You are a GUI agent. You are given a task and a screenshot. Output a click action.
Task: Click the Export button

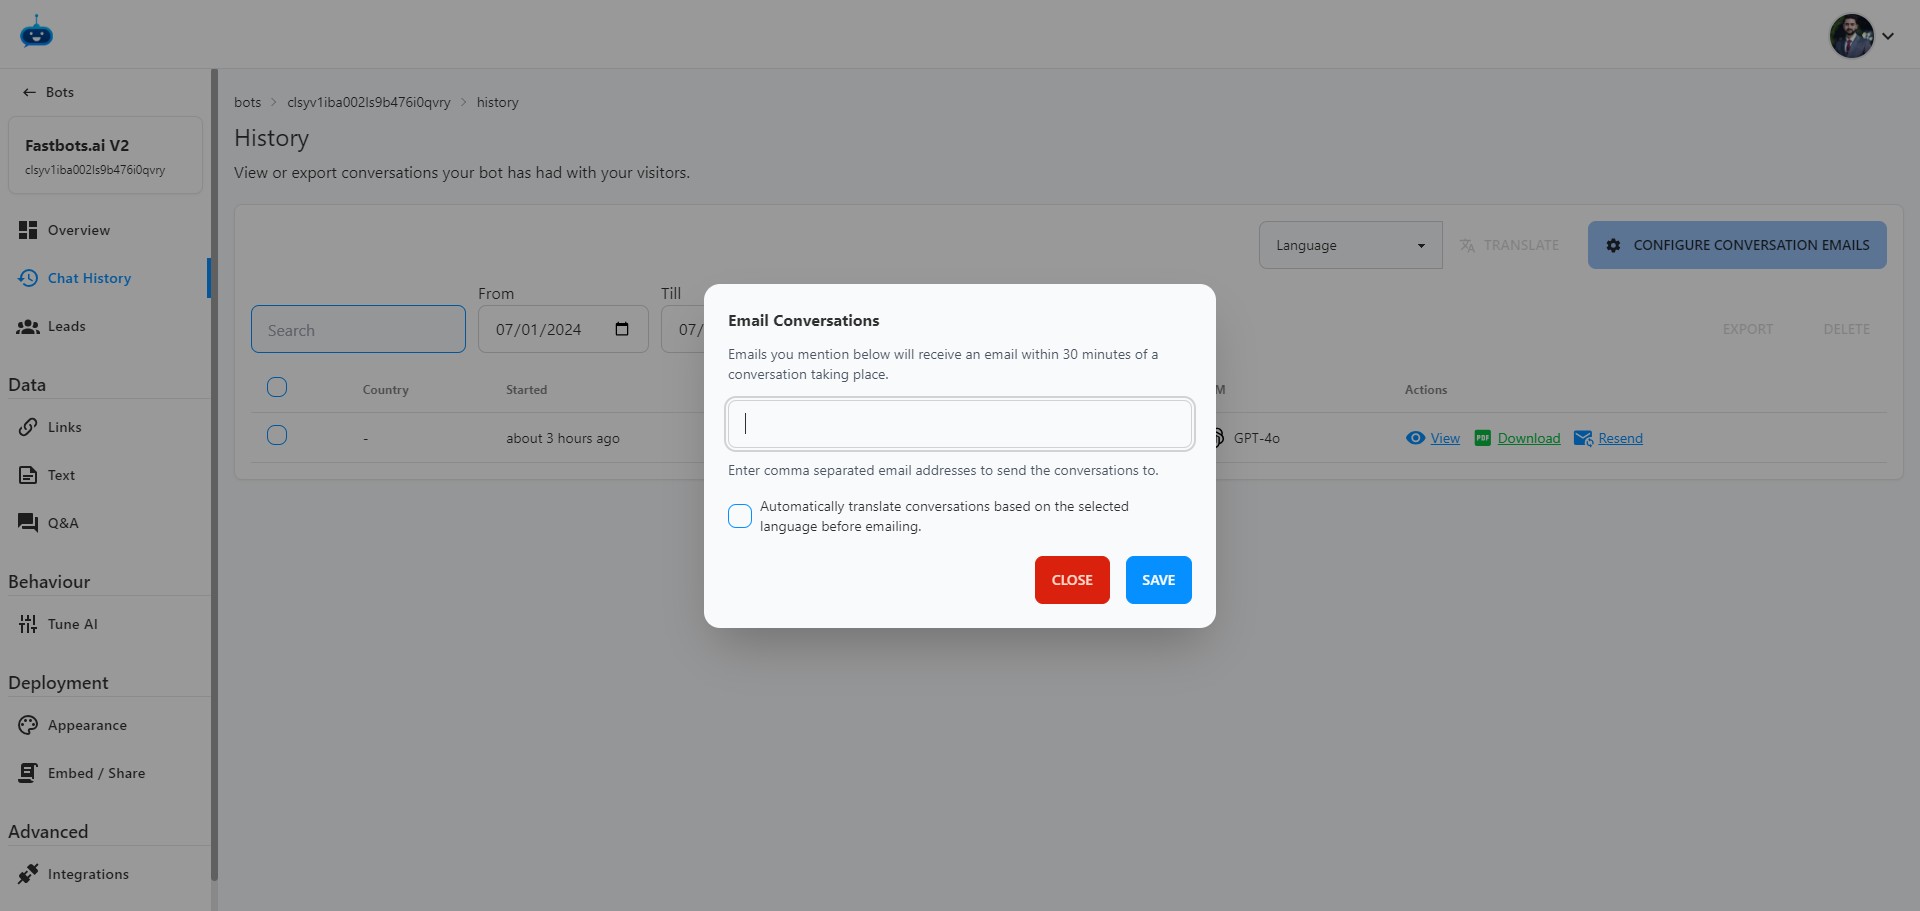pyautogui.click(x=1747, y=329)
